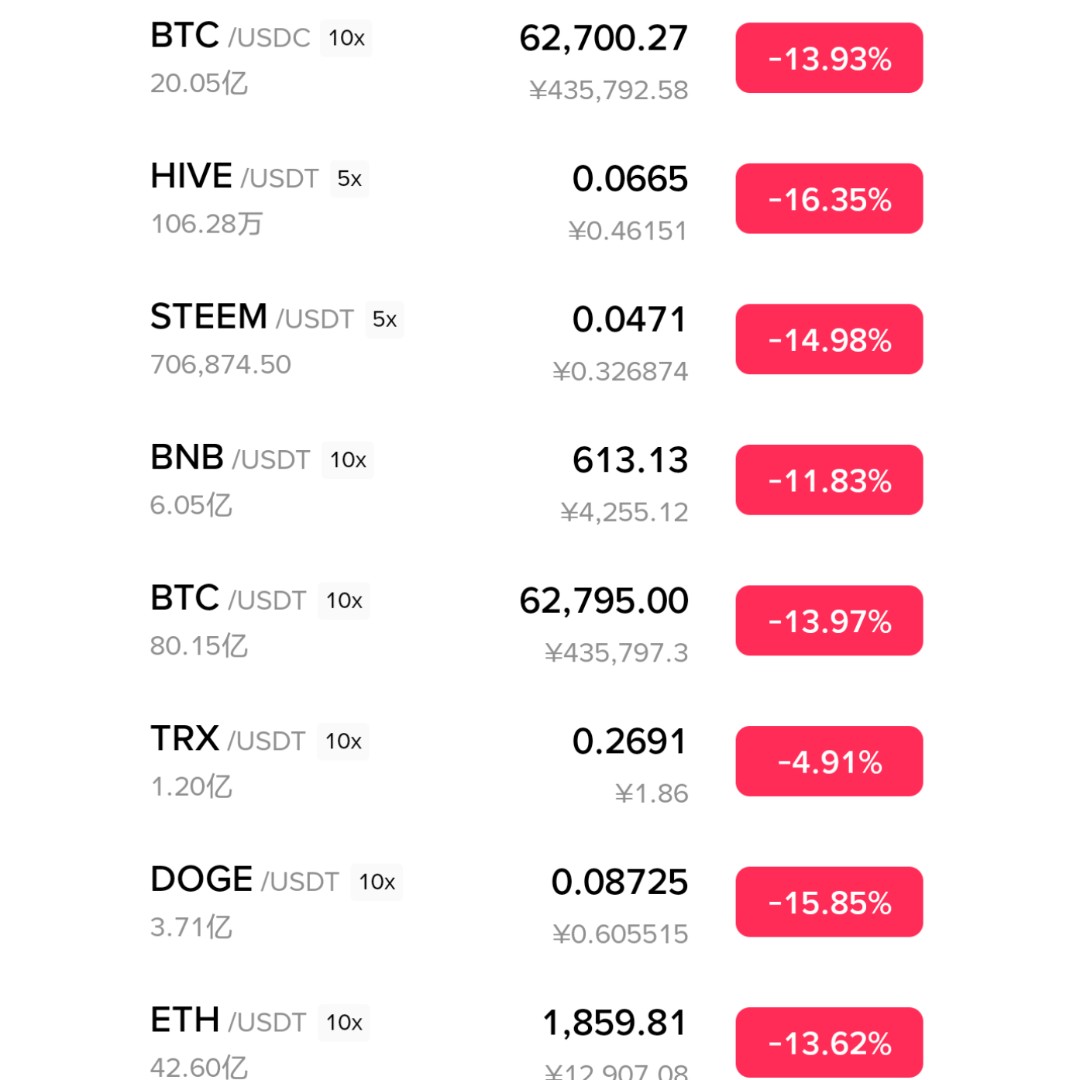Select the ETH price 1,859.81

point(615,1023)
